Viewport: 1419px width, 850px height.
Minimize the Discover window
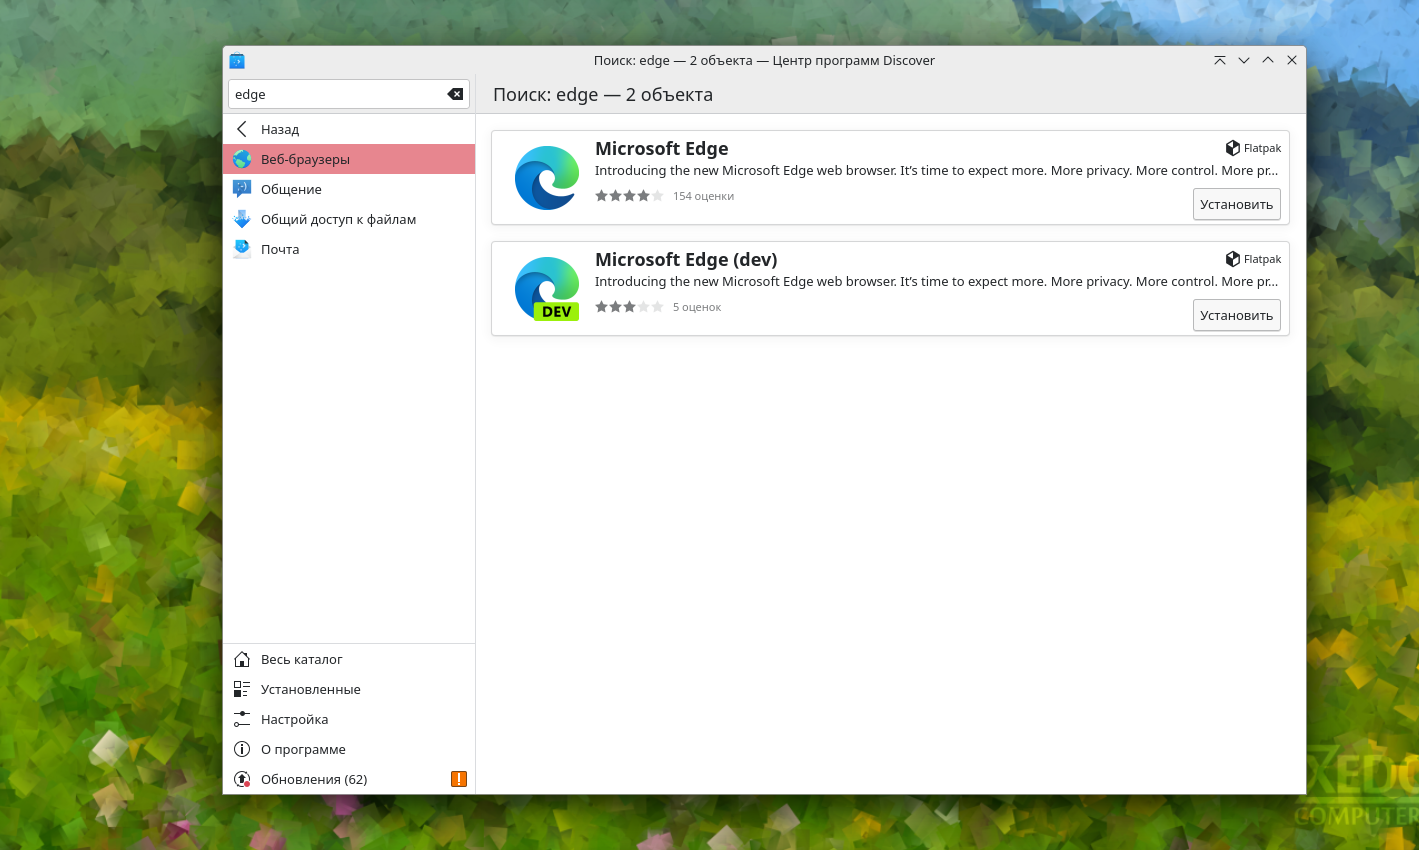tap(1244, 60)
